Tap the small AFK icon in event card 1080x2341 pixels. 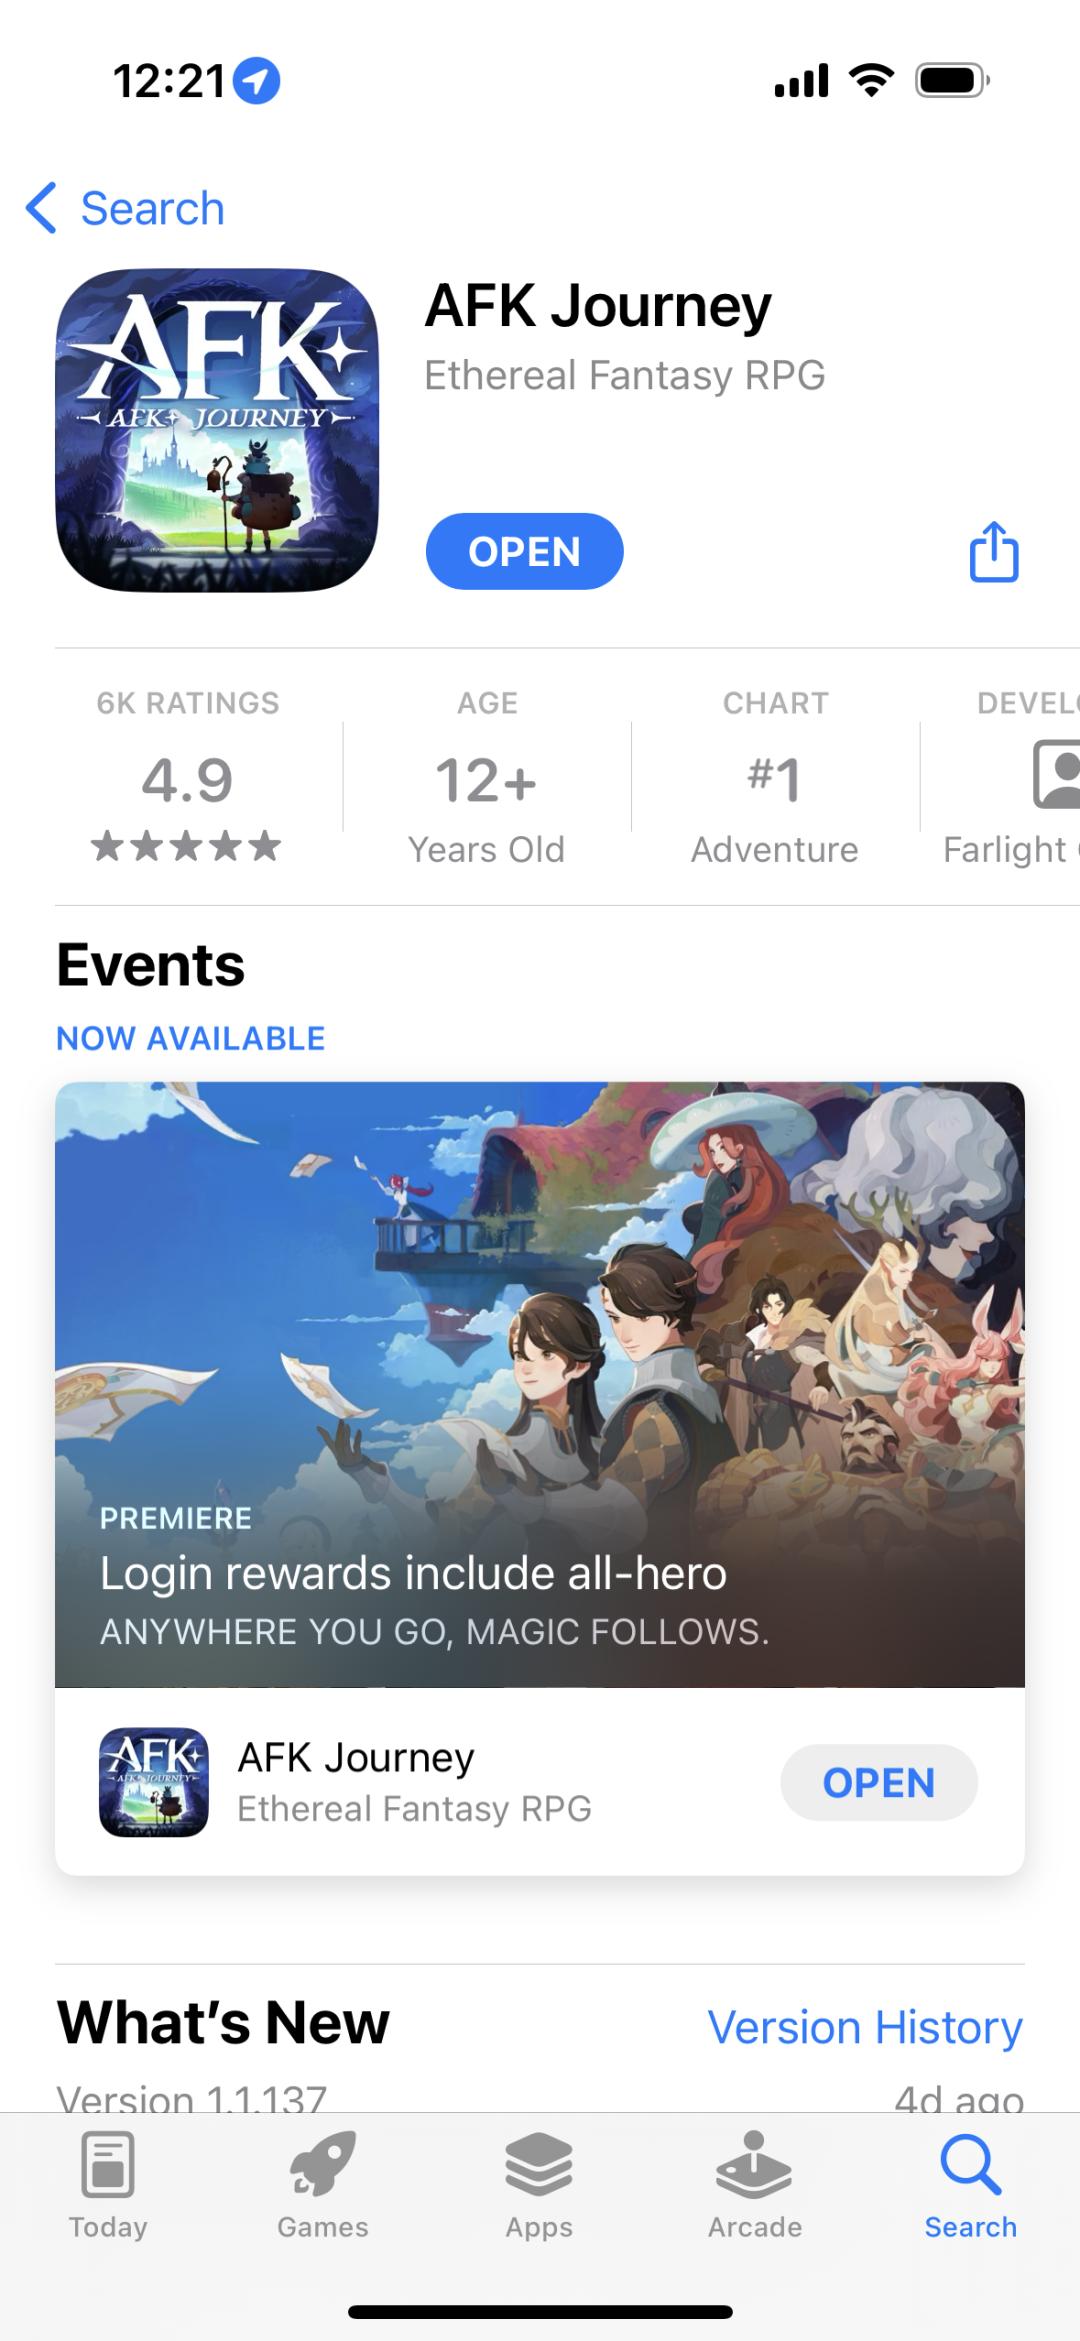154,1782
